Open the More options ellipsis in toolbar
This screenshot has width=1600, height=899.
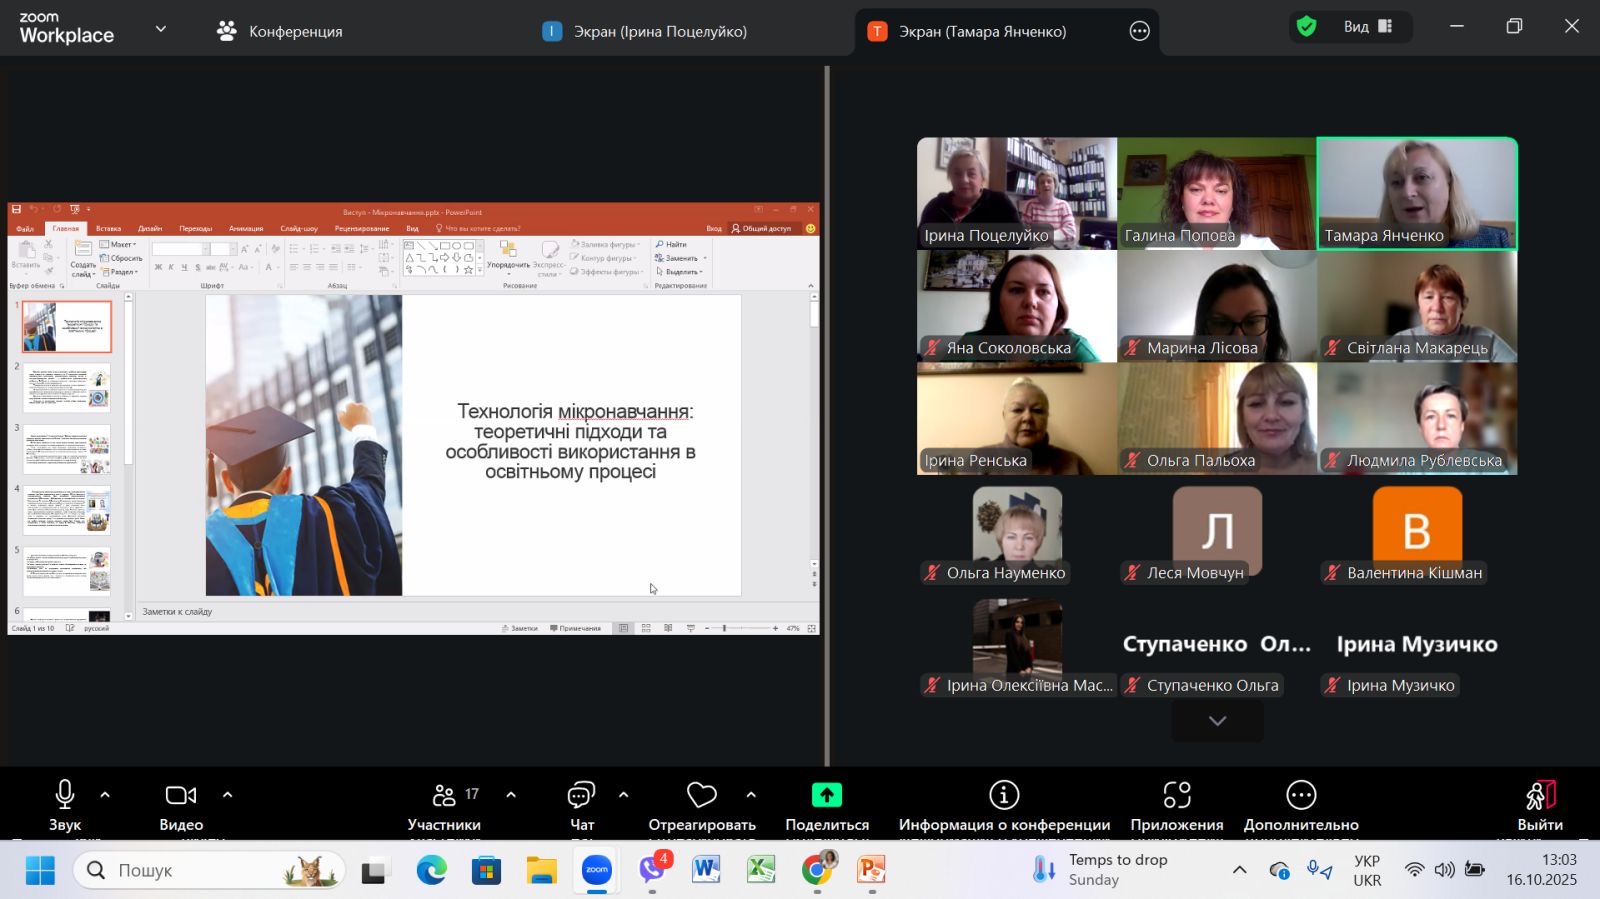coord(1300,806)
